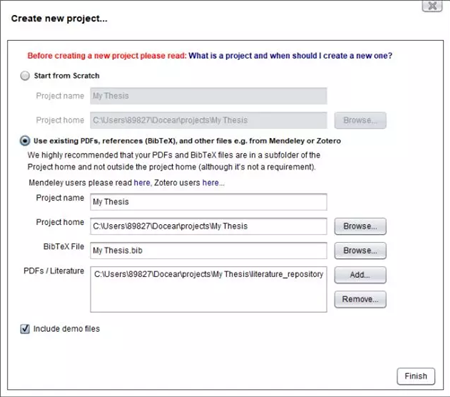The image size is (450, 397).
Task: Click the active Project name field
Action: (208, 202)
